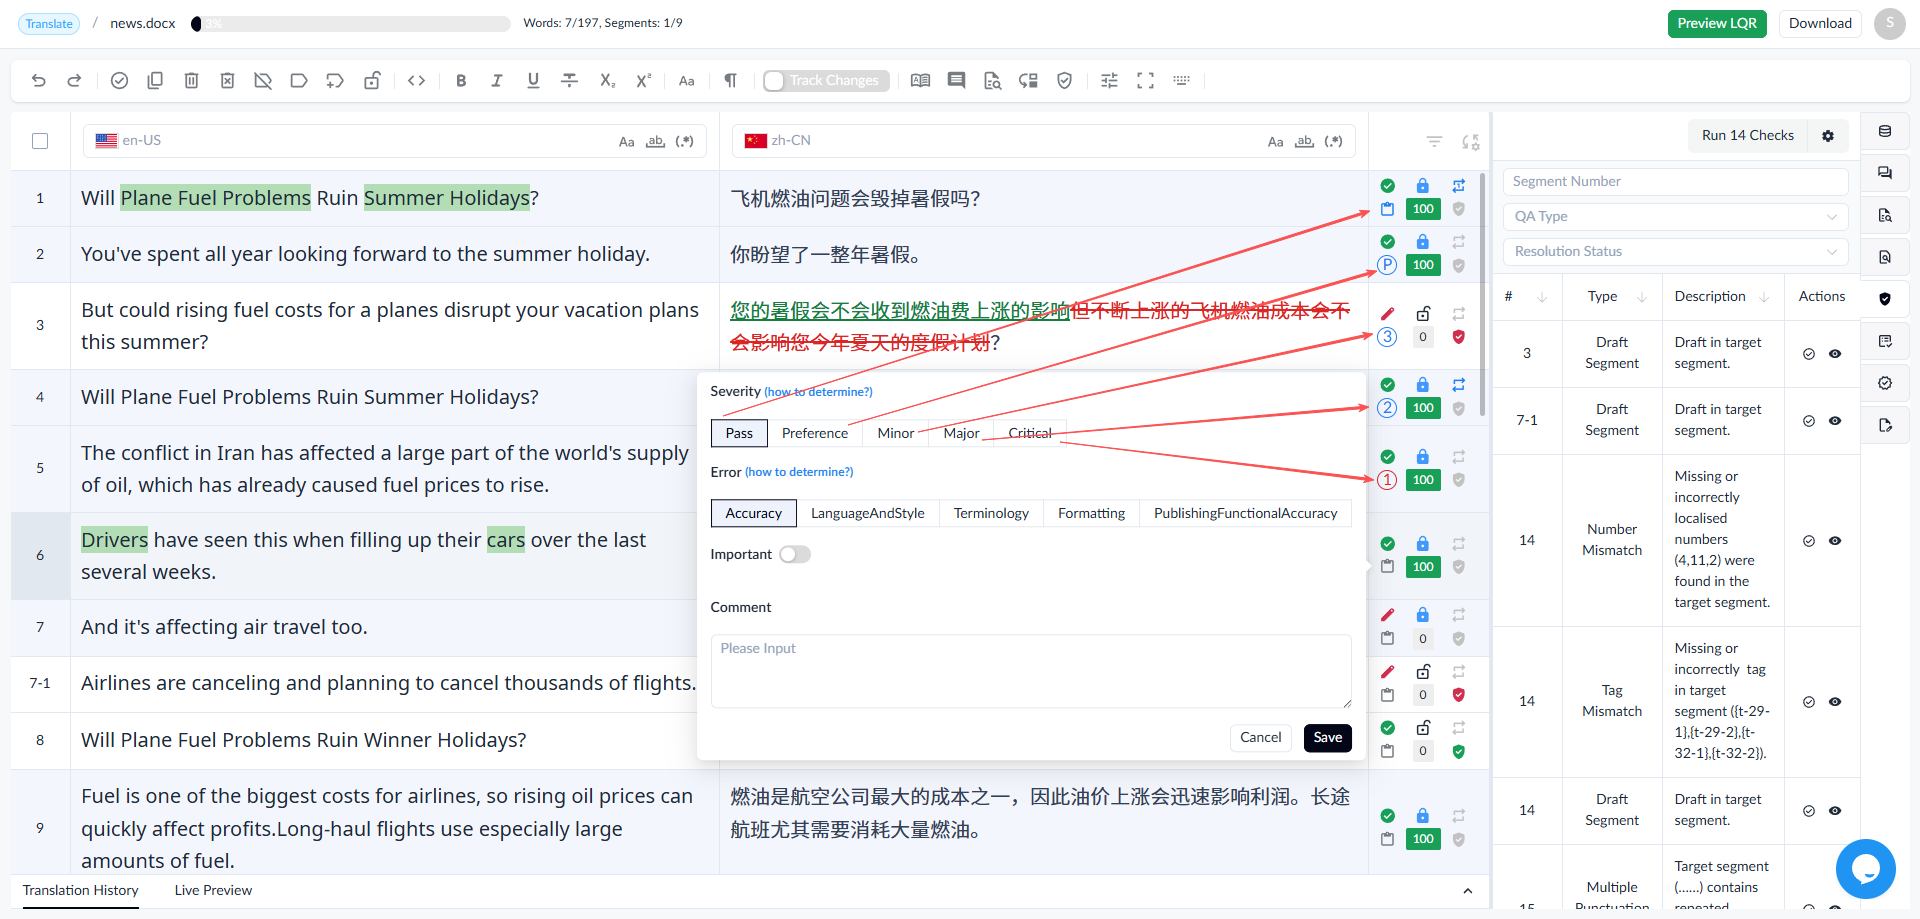Image resolution: width=1920 pixels, height=919 pixels.
Task: Apply bold formatting with B icon
Action: click(x=461, y=81)
